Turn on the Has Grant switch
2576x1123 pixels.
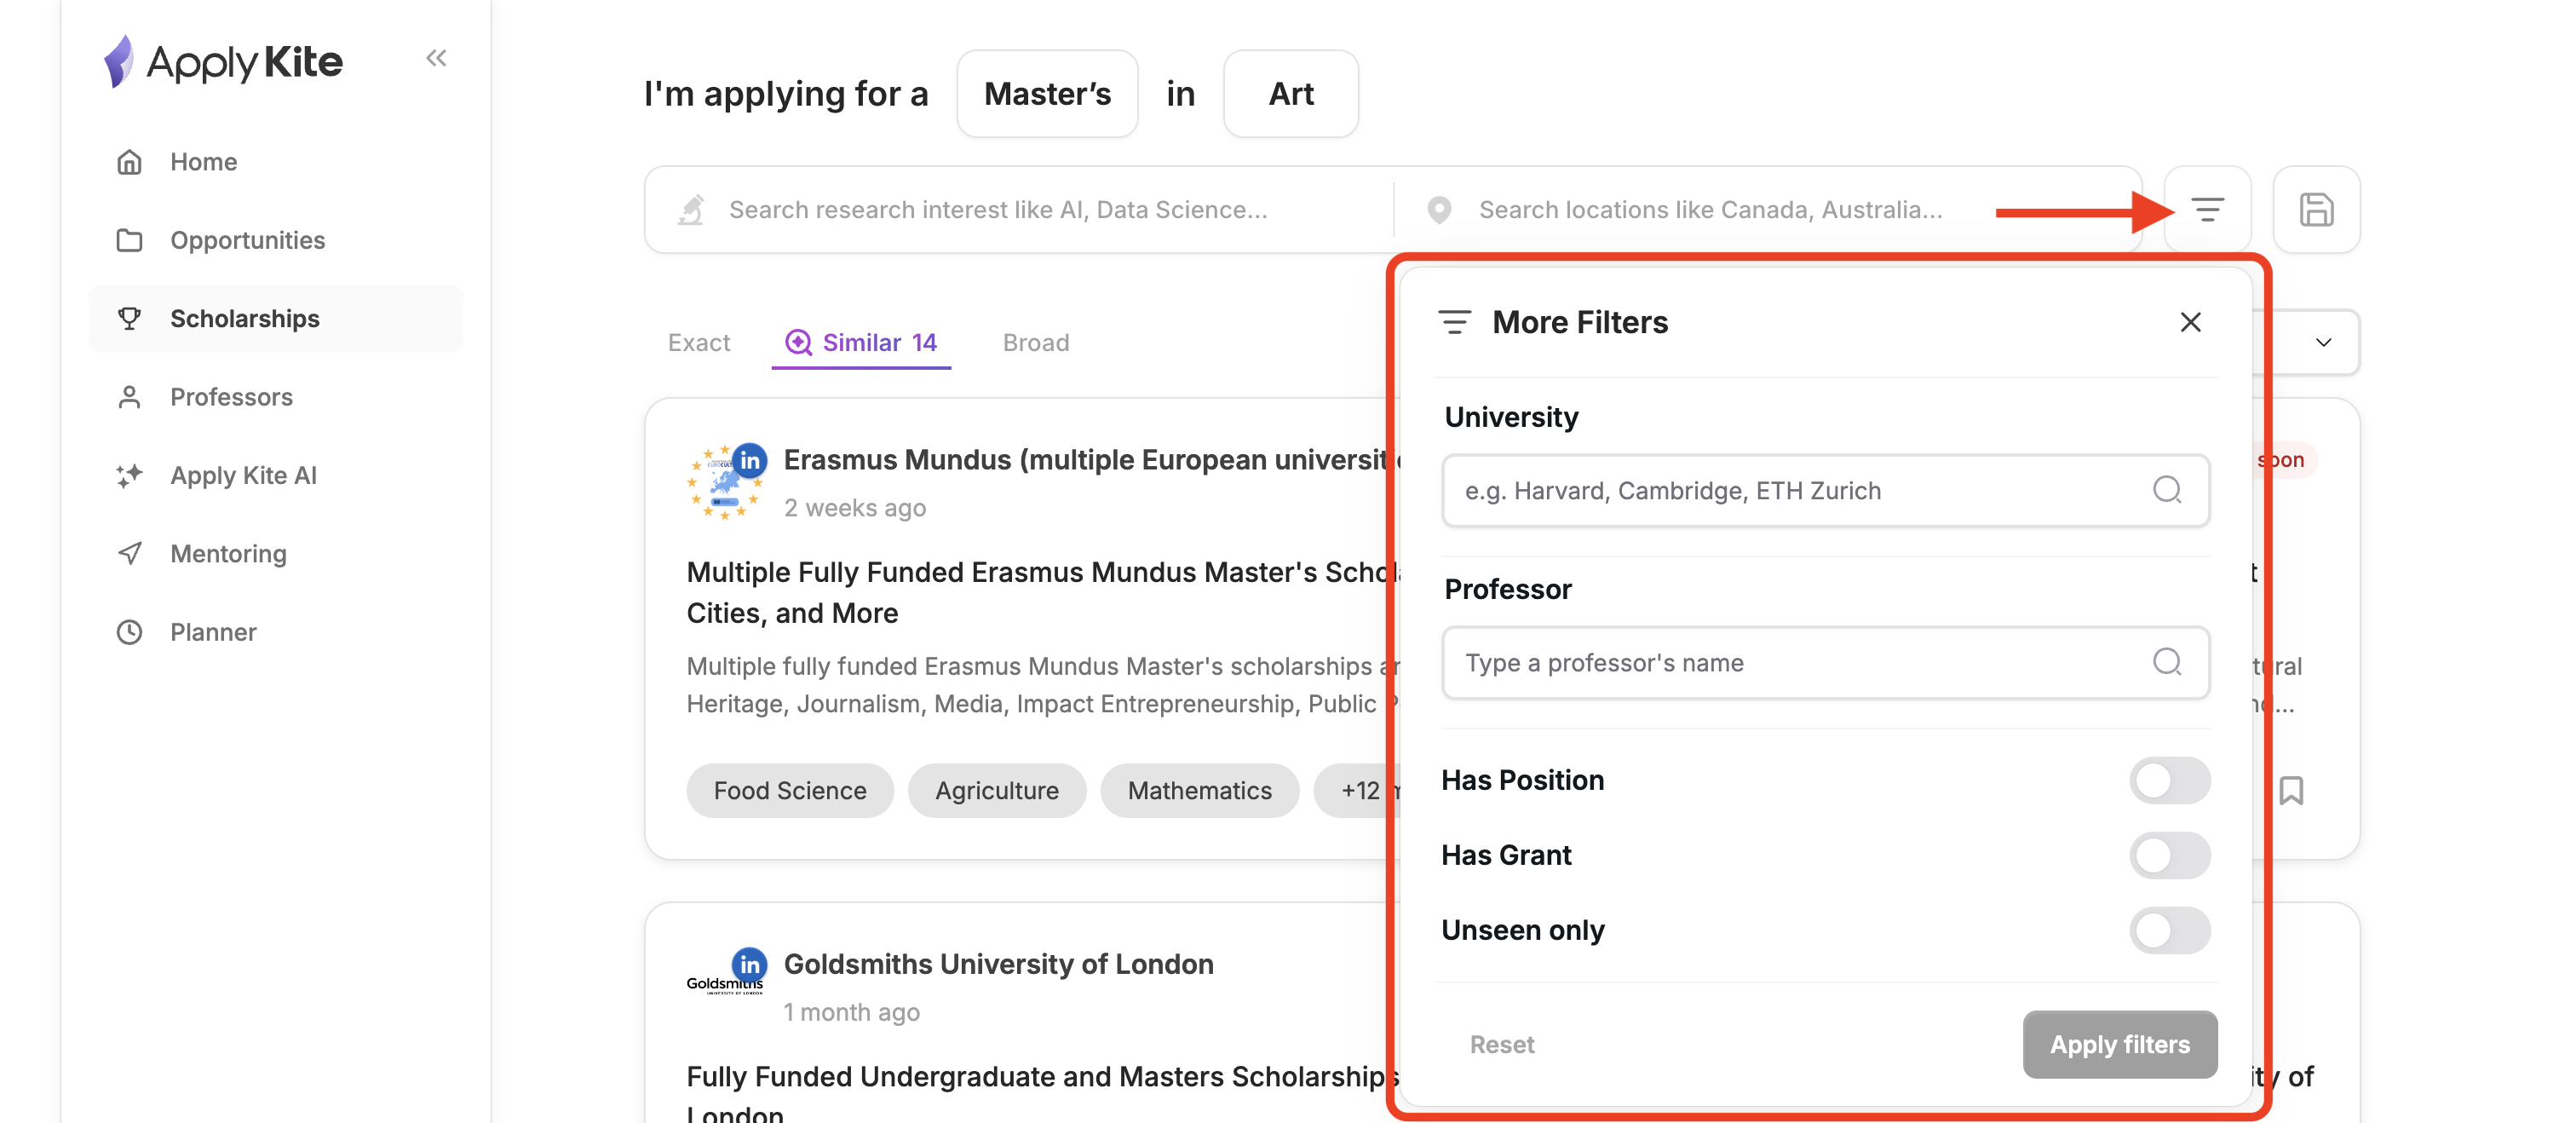point(2168,855)
